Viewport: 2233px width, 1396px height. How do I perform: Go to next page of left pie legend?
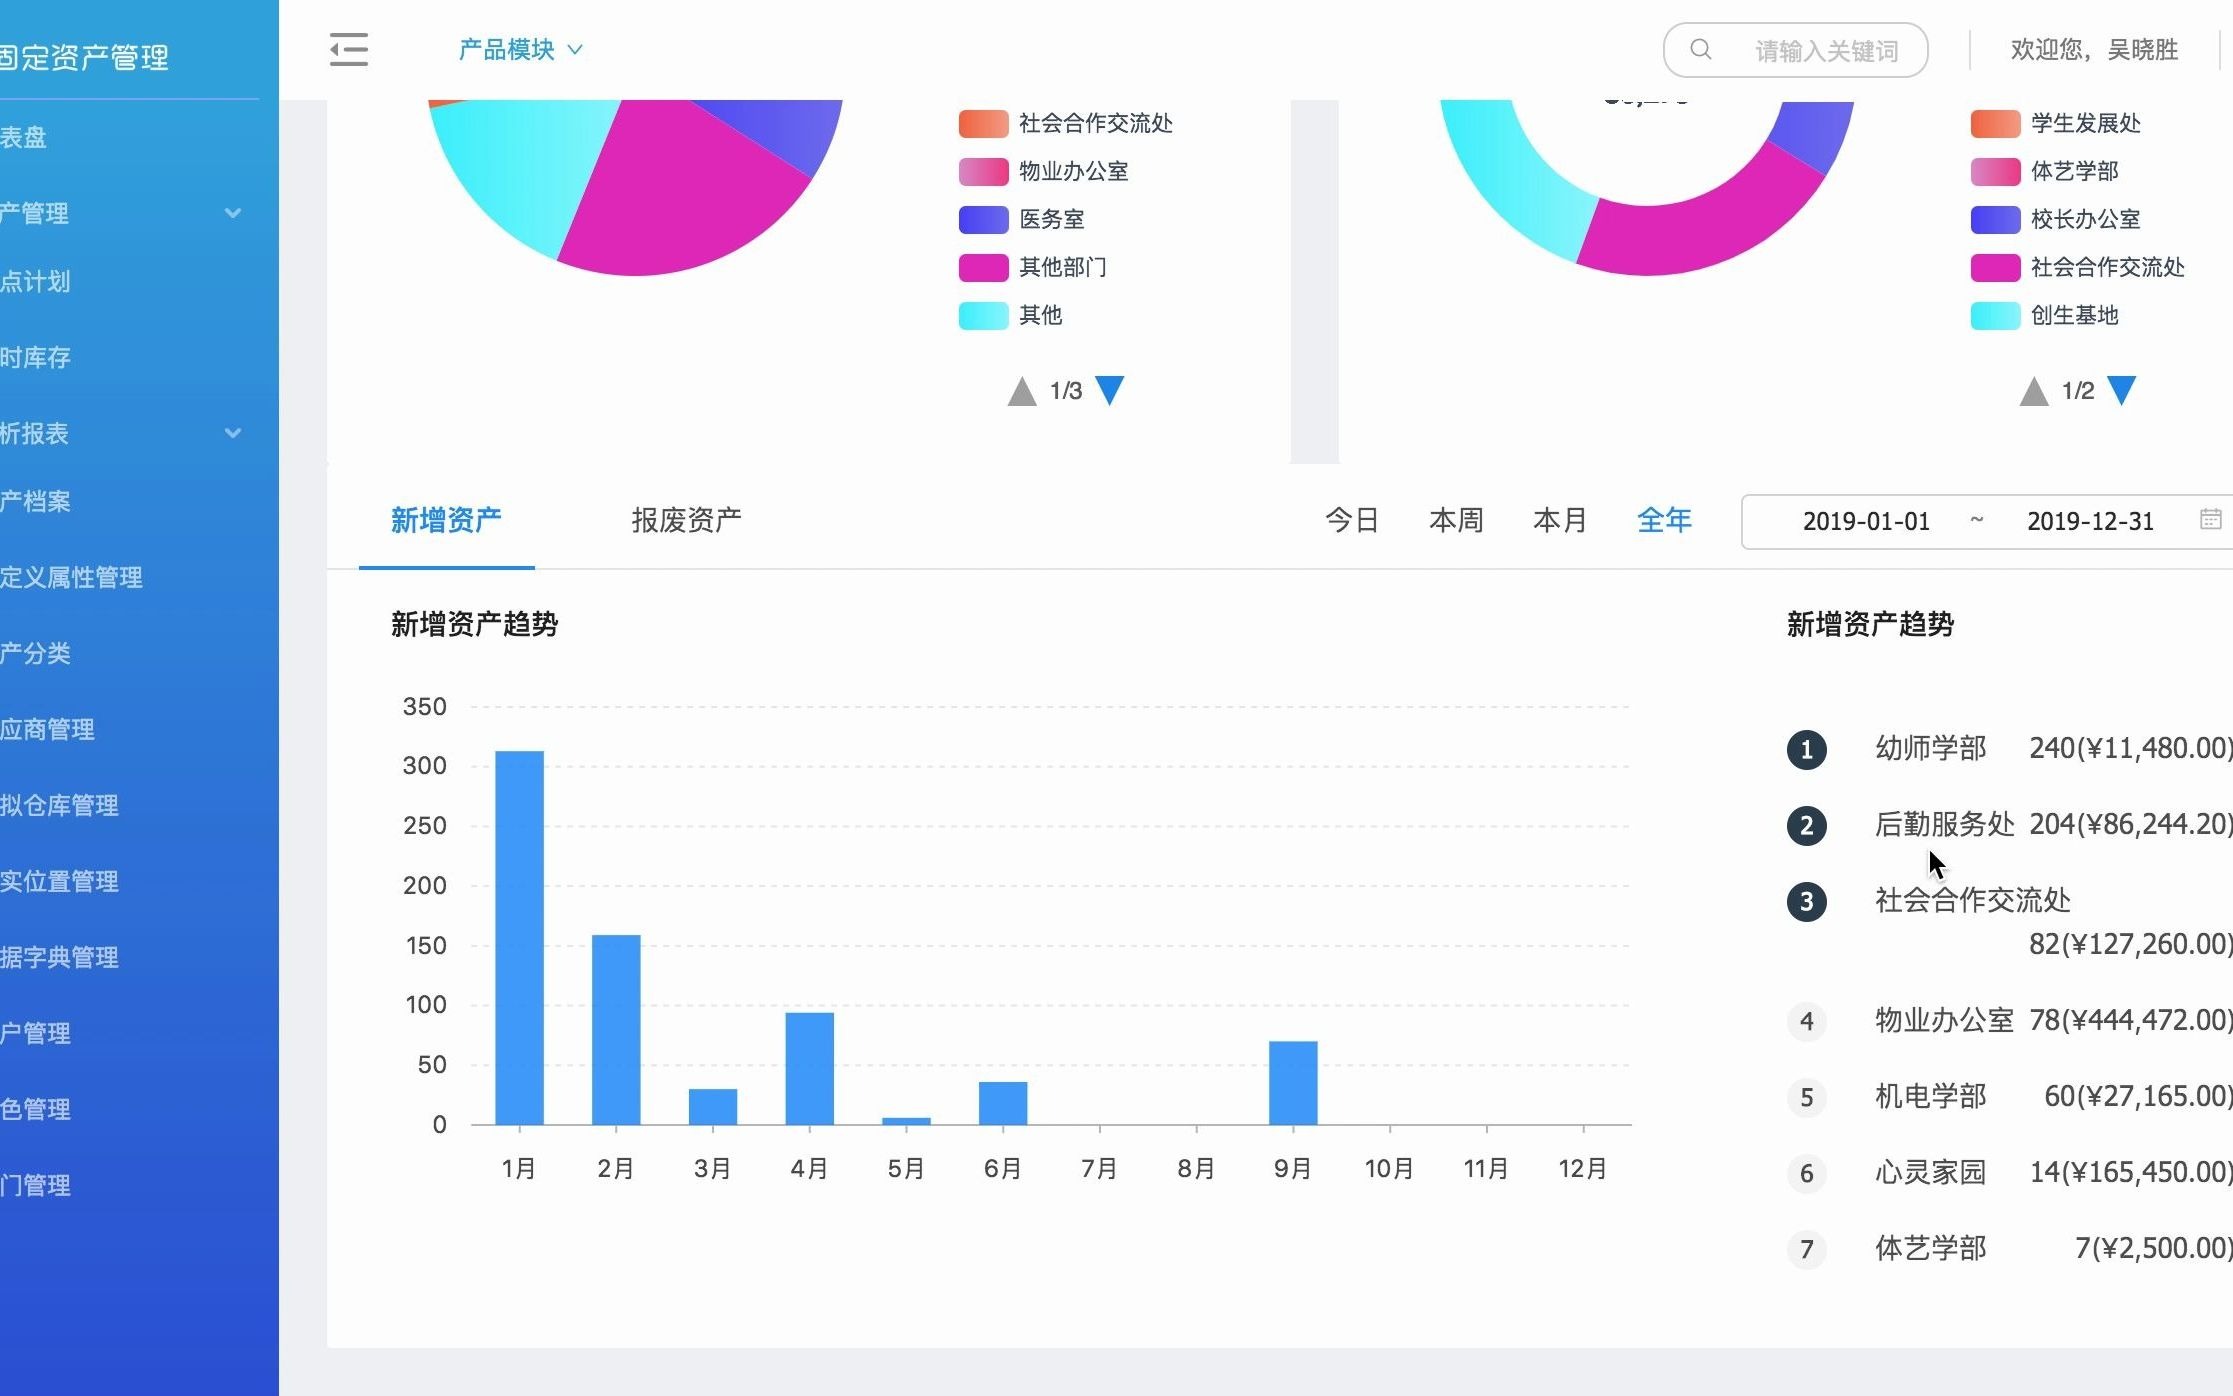[1110, 390]
